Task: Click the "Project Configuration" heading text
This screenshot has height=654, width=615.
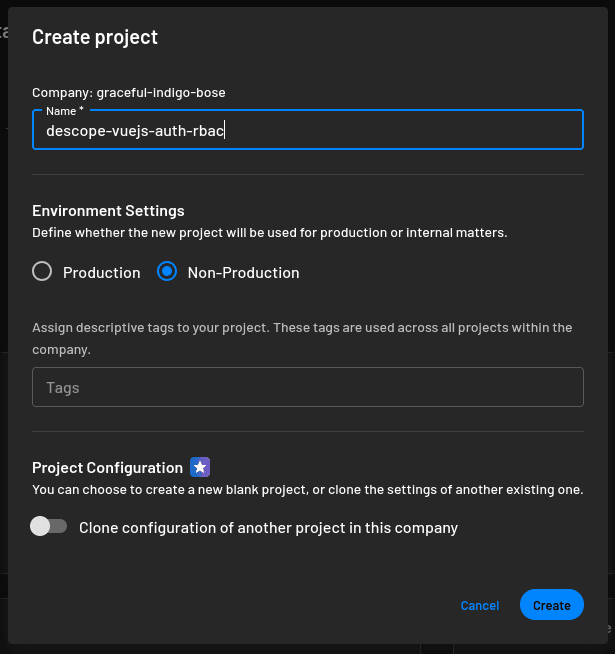Action: [107, 467]
